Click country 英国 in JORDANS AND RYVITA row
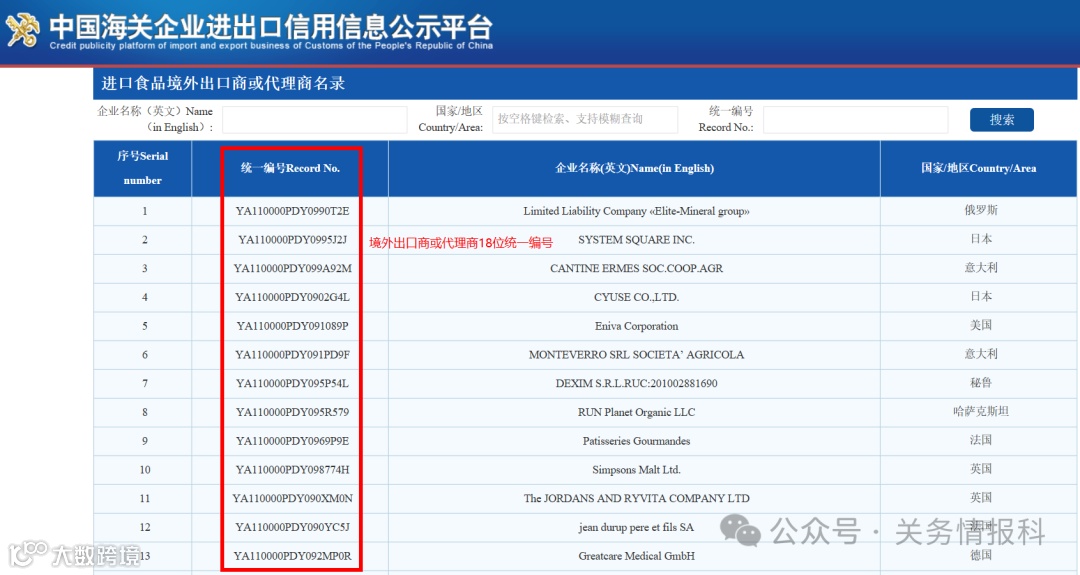The image size is (1080, 575). [981, 498]
